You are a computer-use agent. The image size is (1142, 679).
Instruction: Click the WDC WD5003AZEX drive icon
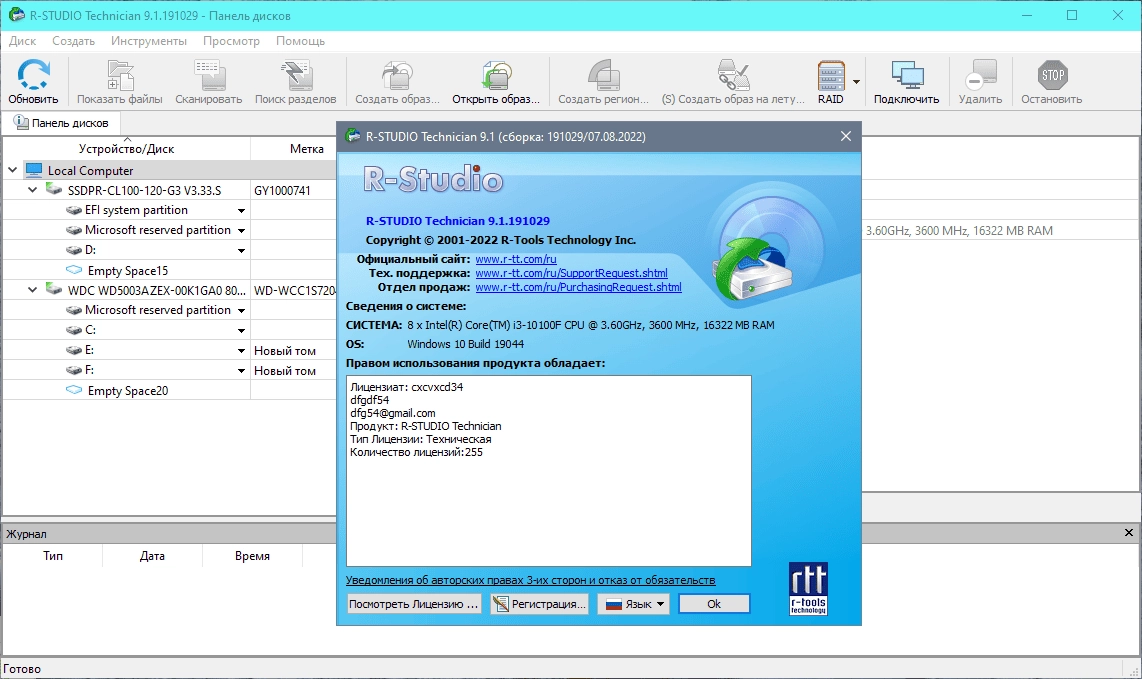tap(54, 289)
